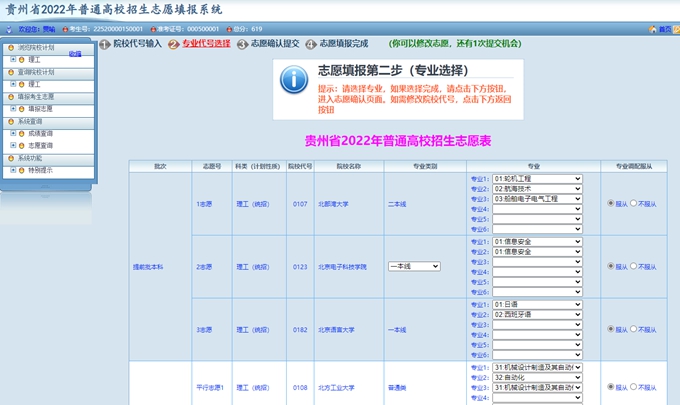680x405 pixels.
Task: Click the orange icon beside 成绩查询 item
Action: (21, 134)
